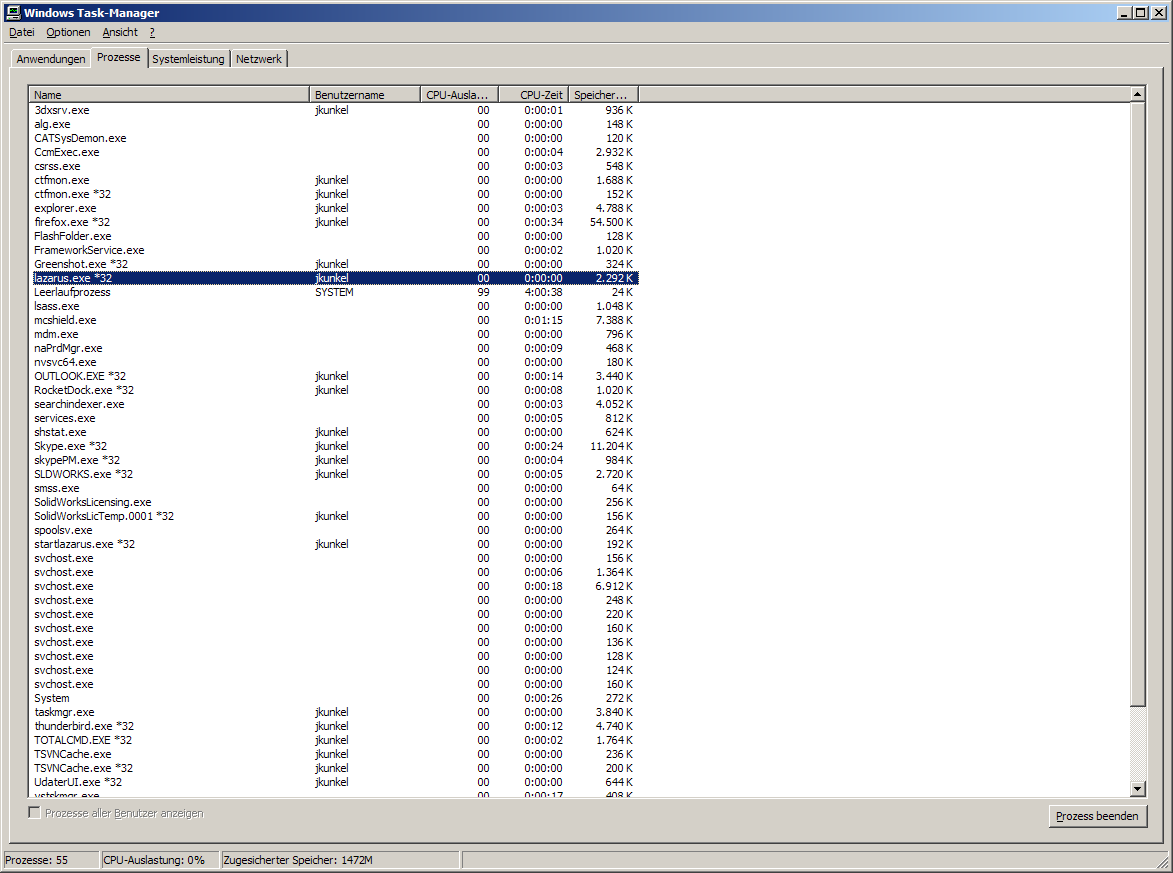Switch to the Systemleistung tab
The image size is (1173, 873).
pos(188,59)
